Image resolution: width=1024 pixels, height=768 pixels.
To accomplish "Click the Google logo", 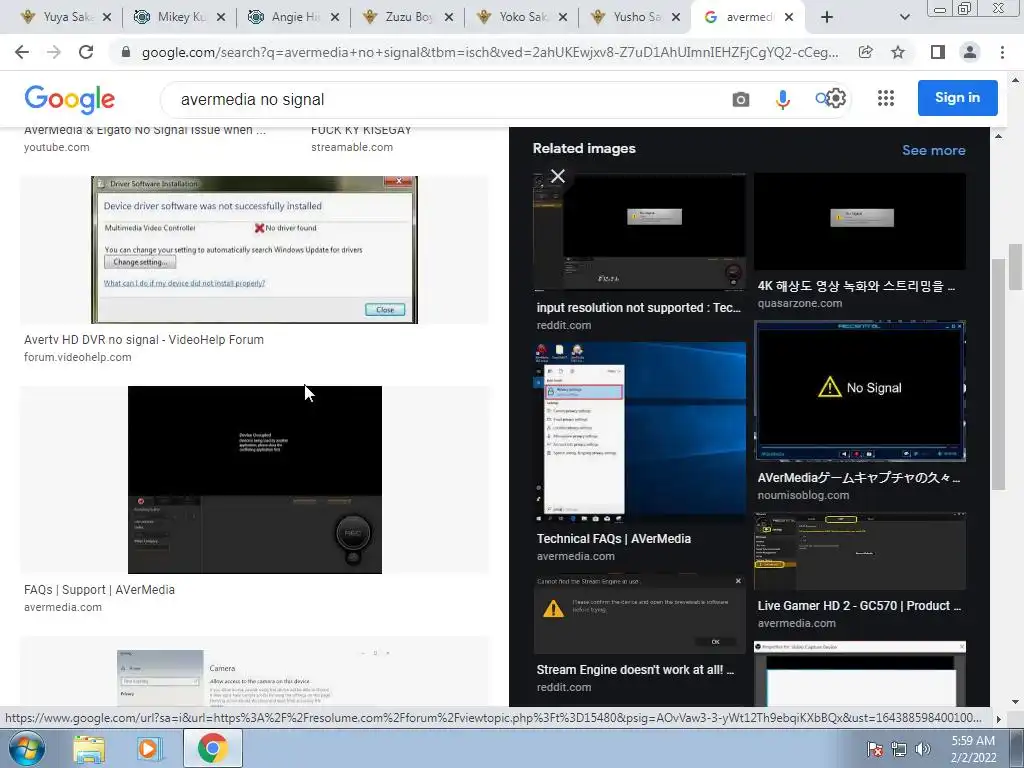I will [x=69, y=99].
